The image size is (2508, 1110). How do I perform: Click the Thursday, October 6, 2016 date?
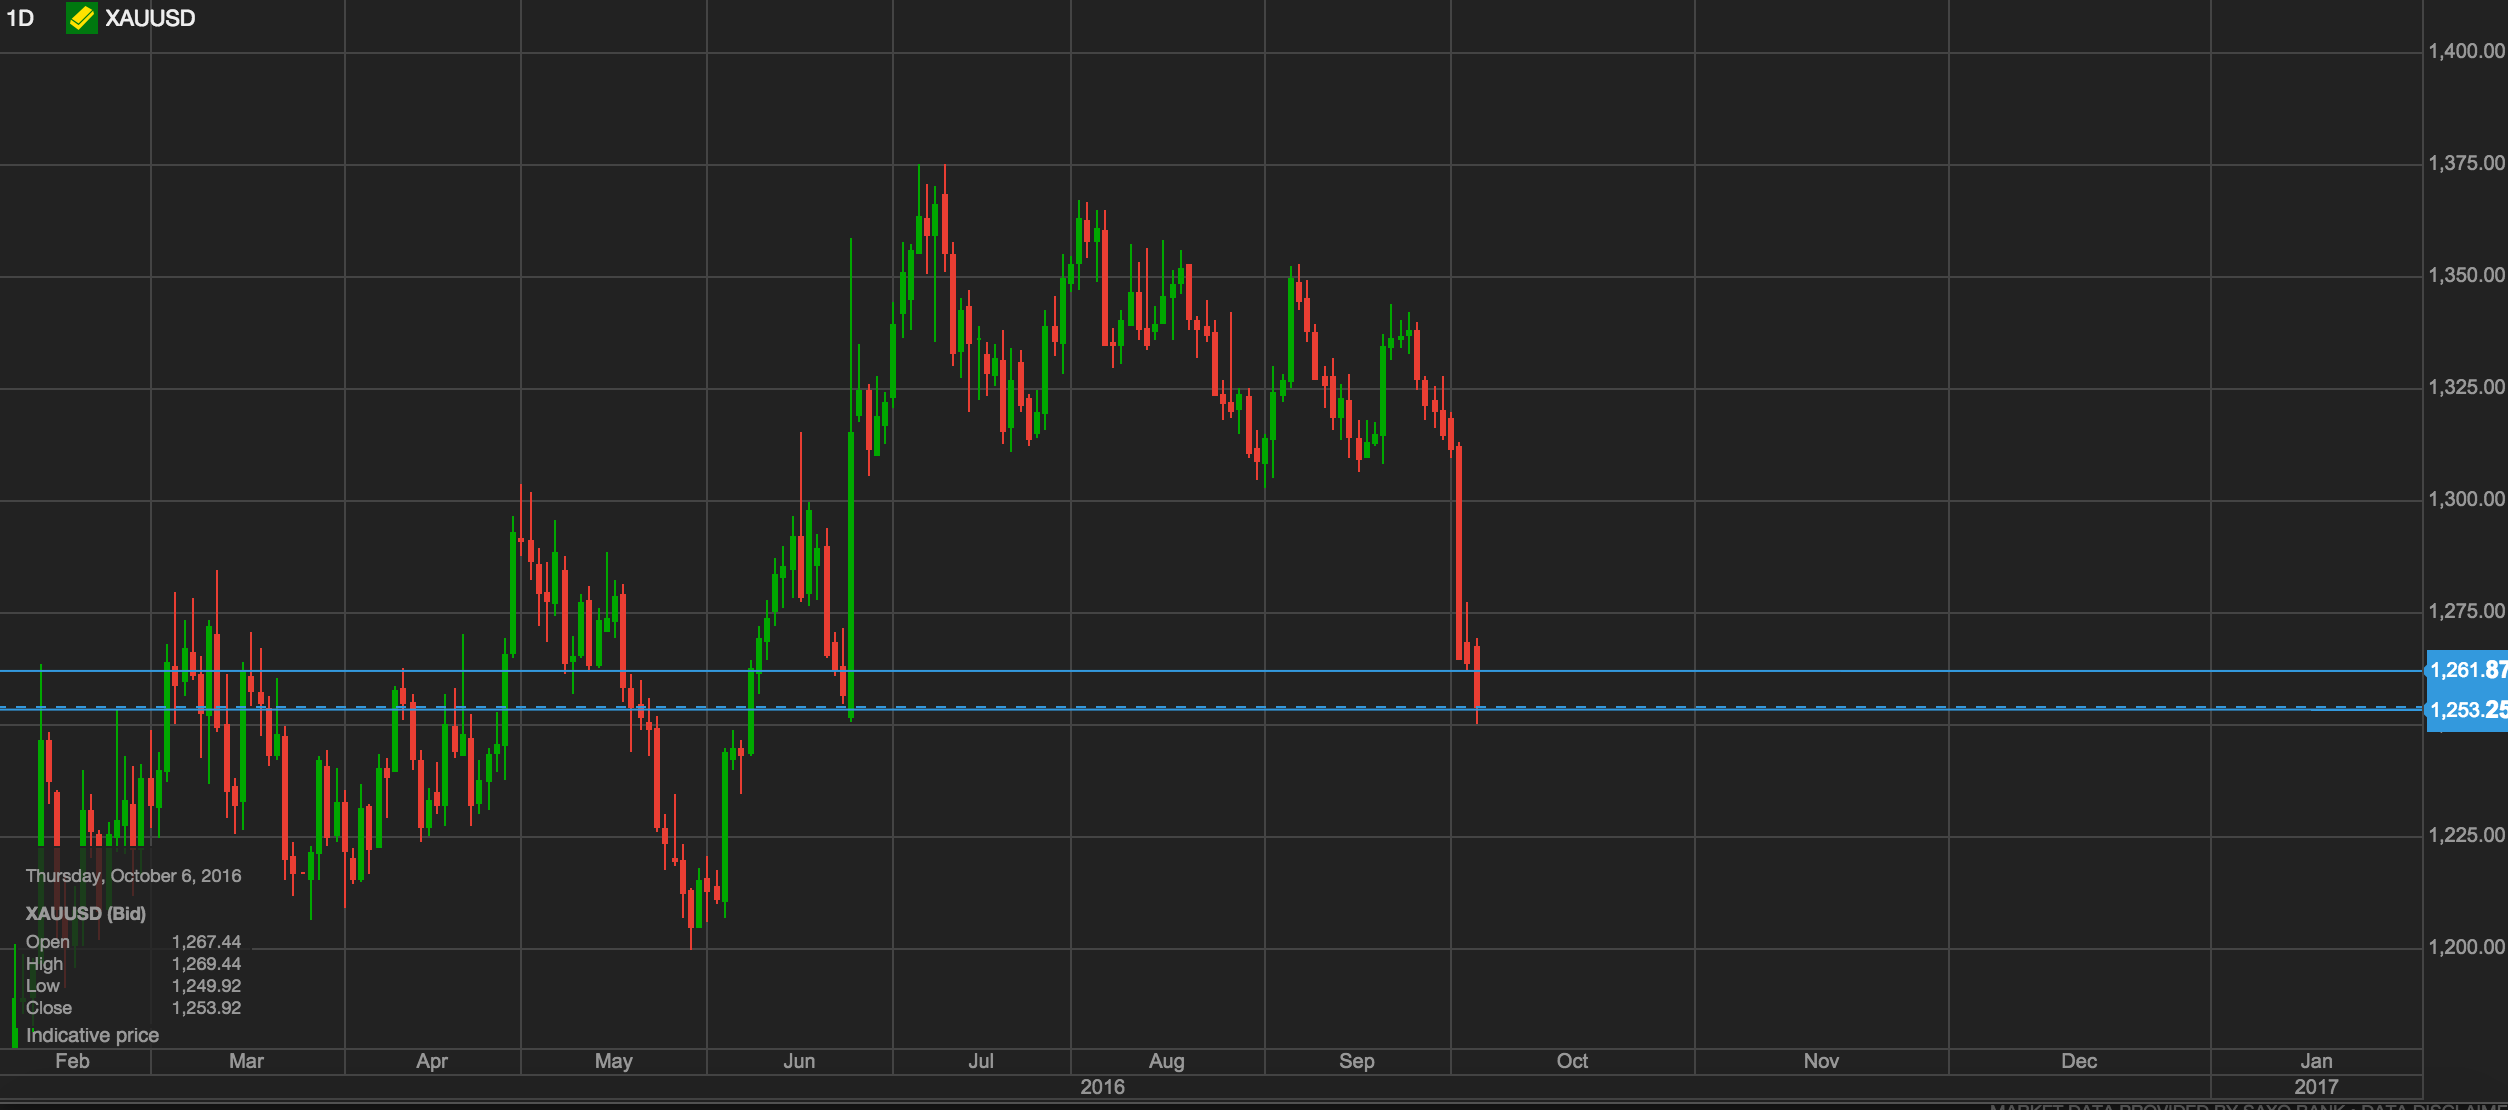click(133, 876)
